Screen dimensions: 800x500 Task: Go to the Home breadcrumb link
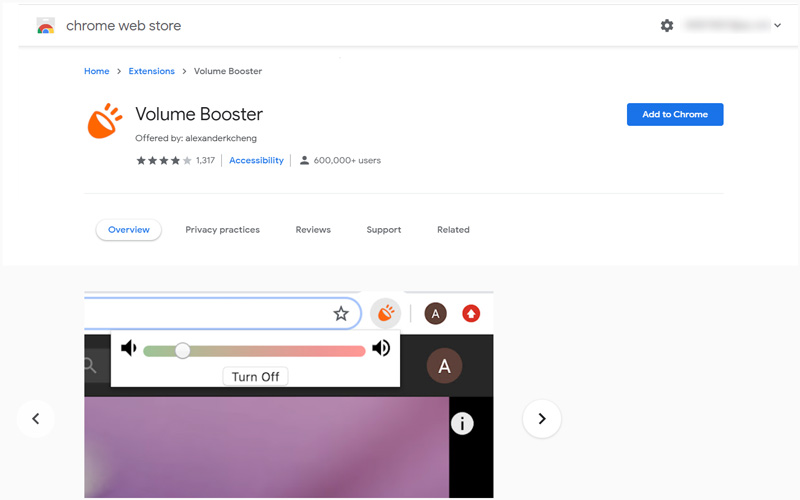pos(96,71)
